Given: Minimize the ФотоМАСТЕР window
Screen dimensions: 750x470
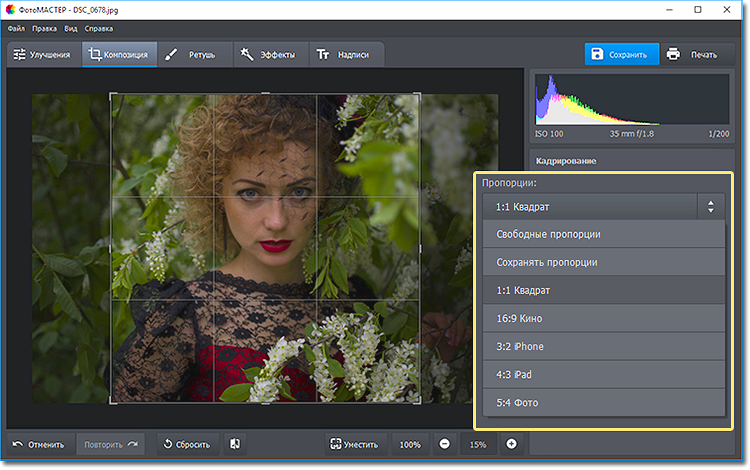Looking at the screenshot, I should [669, 10].
